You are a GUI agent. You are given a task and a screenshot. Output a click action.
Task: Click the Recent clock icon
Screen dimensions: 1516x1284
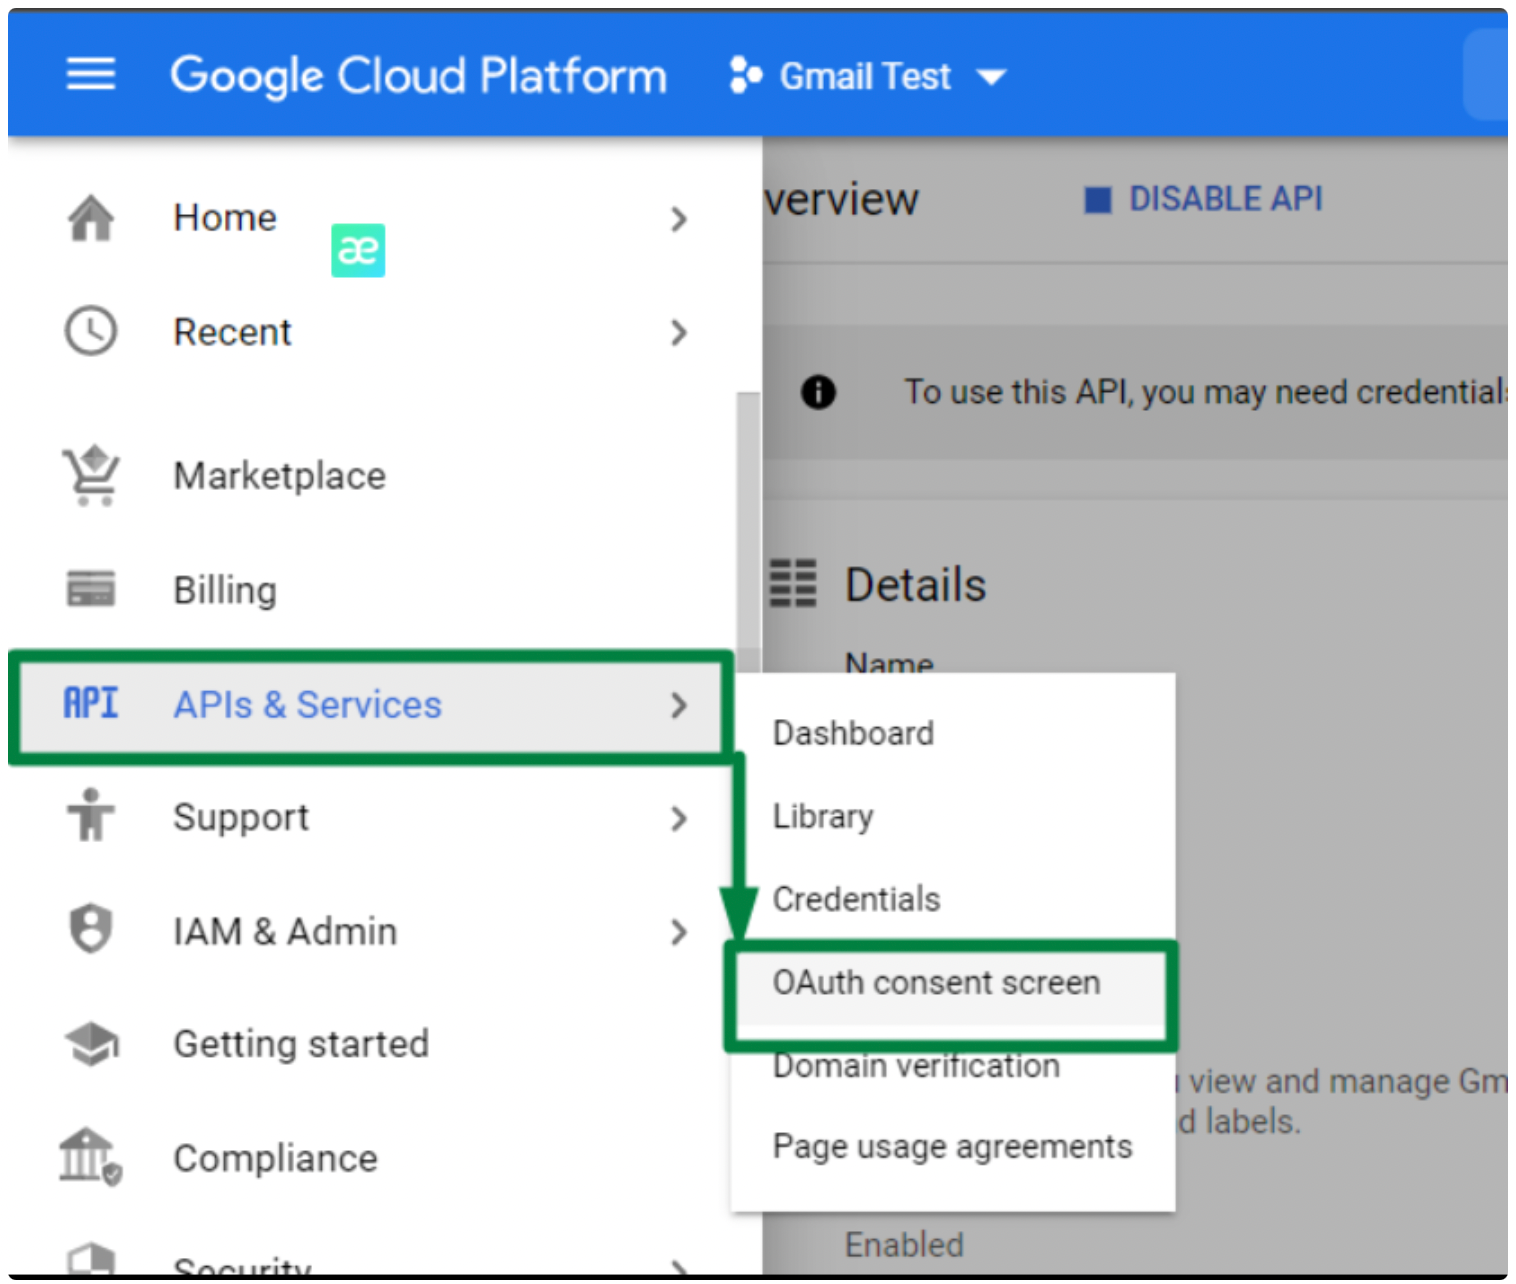[x=91, y=331]
